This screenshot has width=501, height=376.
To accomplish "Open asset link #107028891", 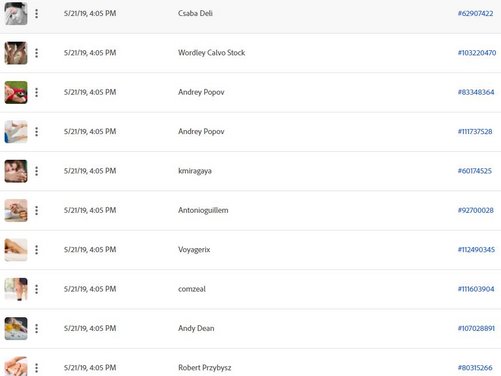I will tap(476, 328).
